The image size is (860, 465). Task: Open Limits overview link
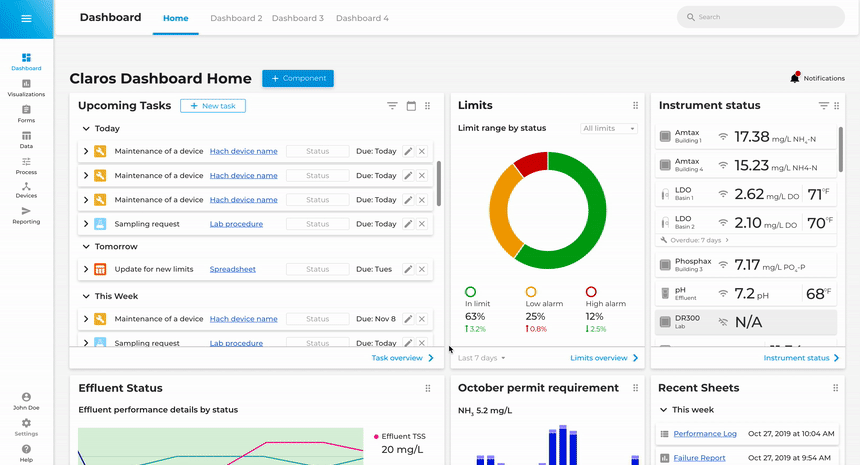604,358
